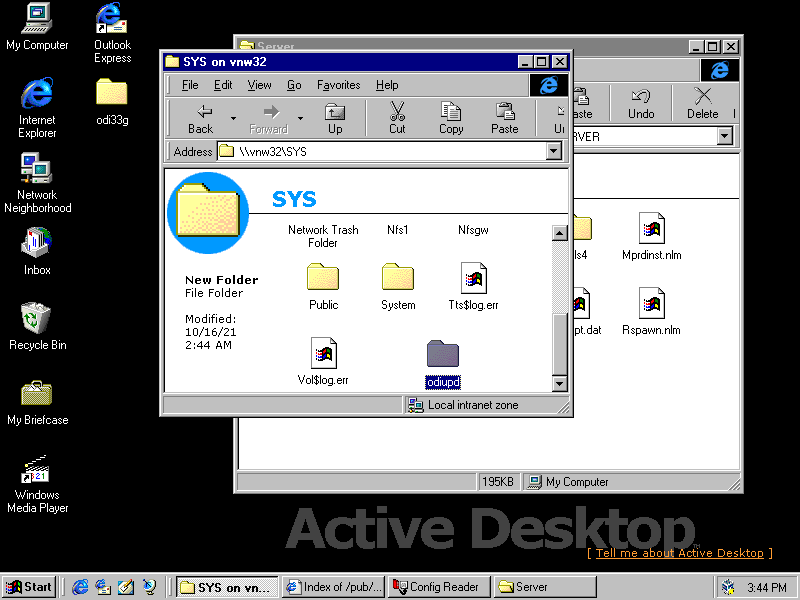Launch Internet Explorer from Quick Launch
The height and width of the screenshot is (600, 800).
(x=80, y=587)
